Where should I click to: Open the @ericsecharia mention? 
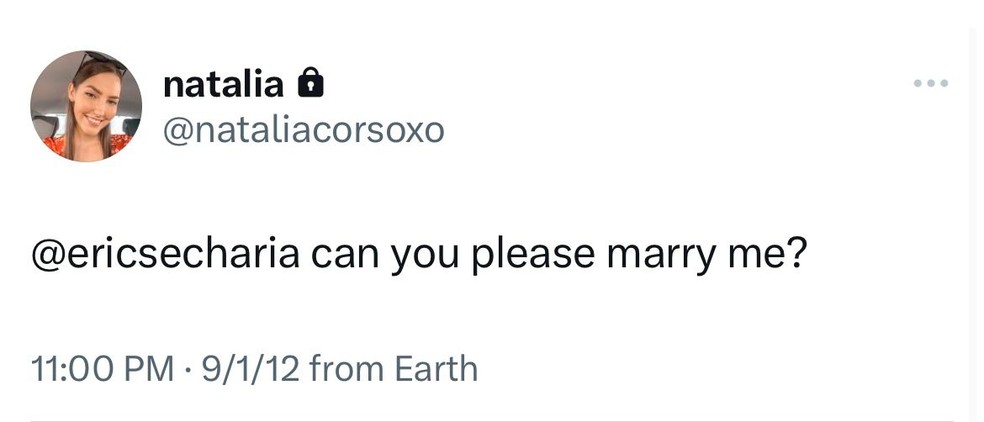[x=166, y=254]
